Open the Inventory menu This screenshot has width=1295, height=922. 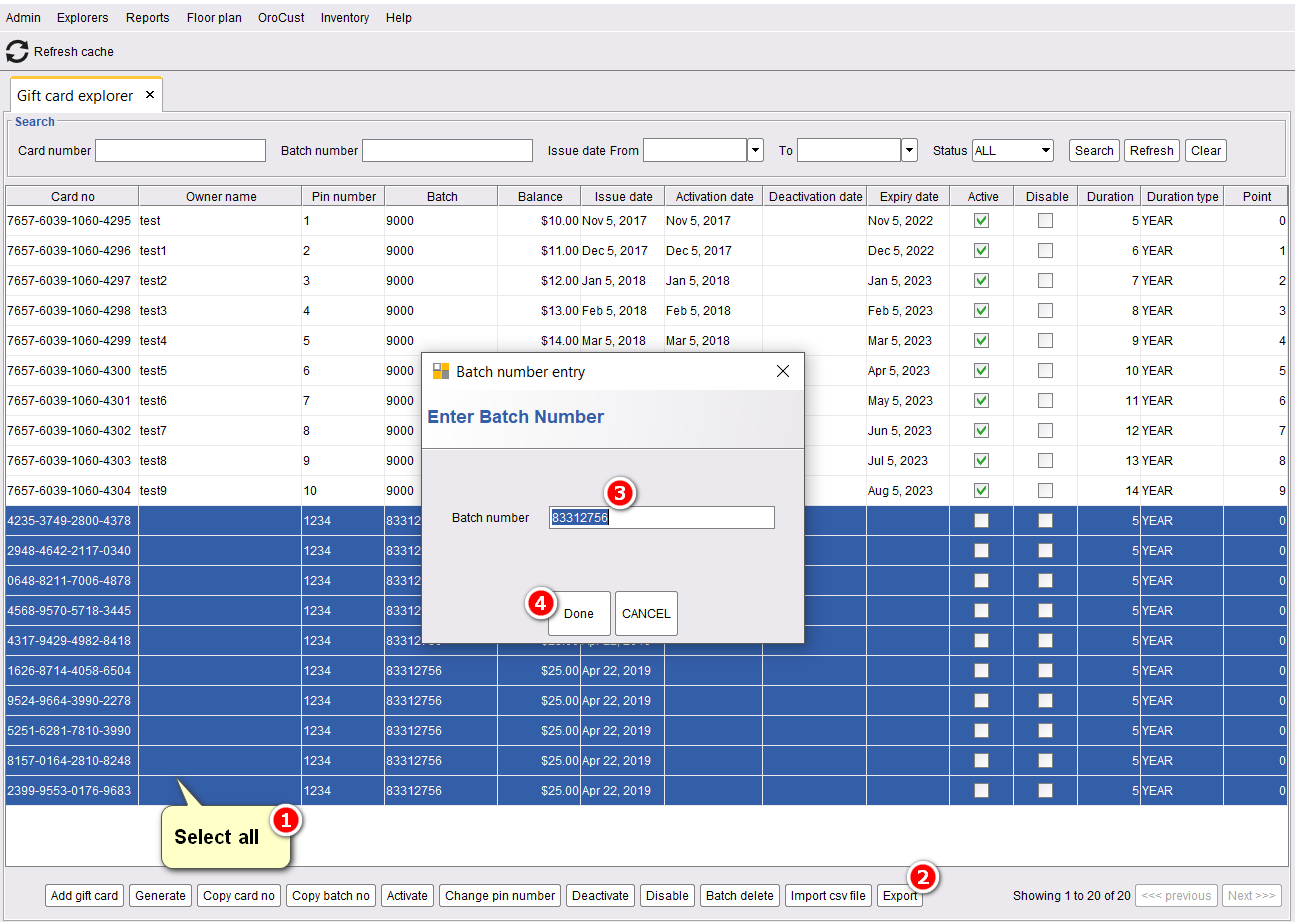[x=345, y=18]
